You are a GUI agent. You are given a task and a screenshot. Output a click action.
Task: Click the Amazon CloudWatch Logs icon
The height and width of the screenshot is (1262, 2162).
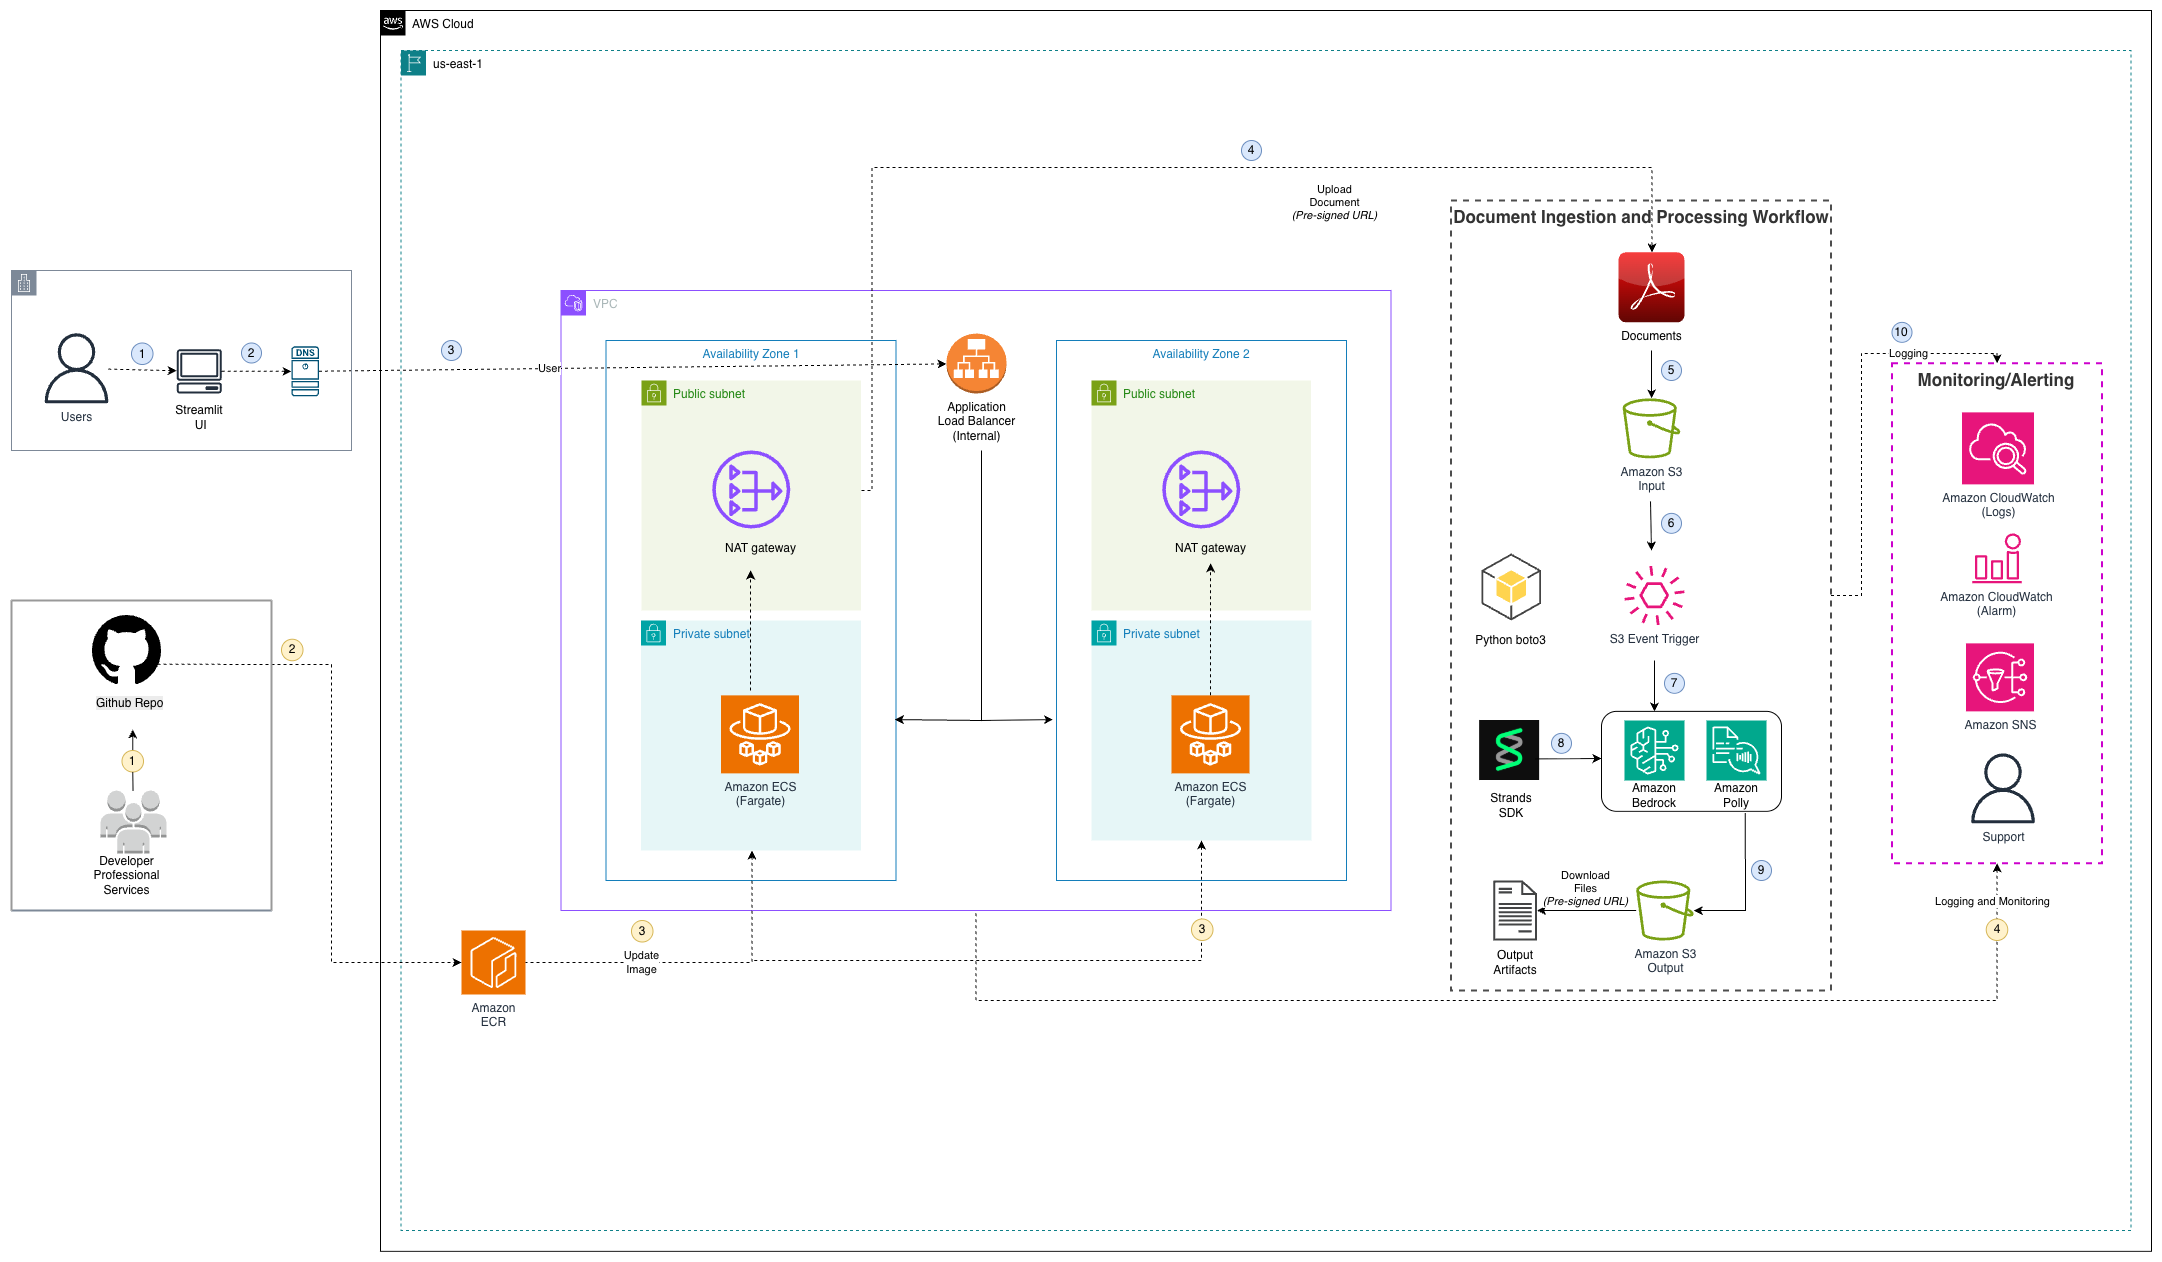(x=1998, y=448)
